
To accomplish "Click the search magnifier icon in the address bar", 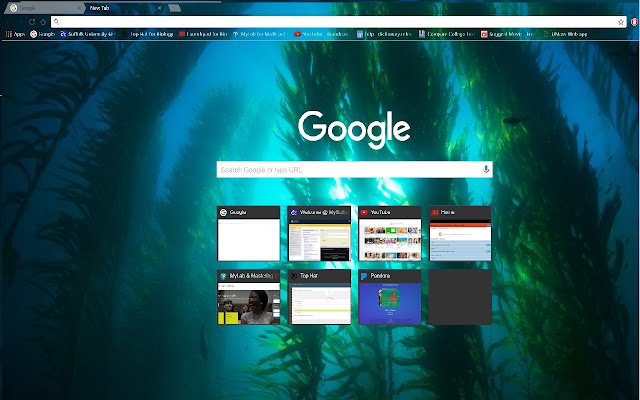I will (57, 22).
